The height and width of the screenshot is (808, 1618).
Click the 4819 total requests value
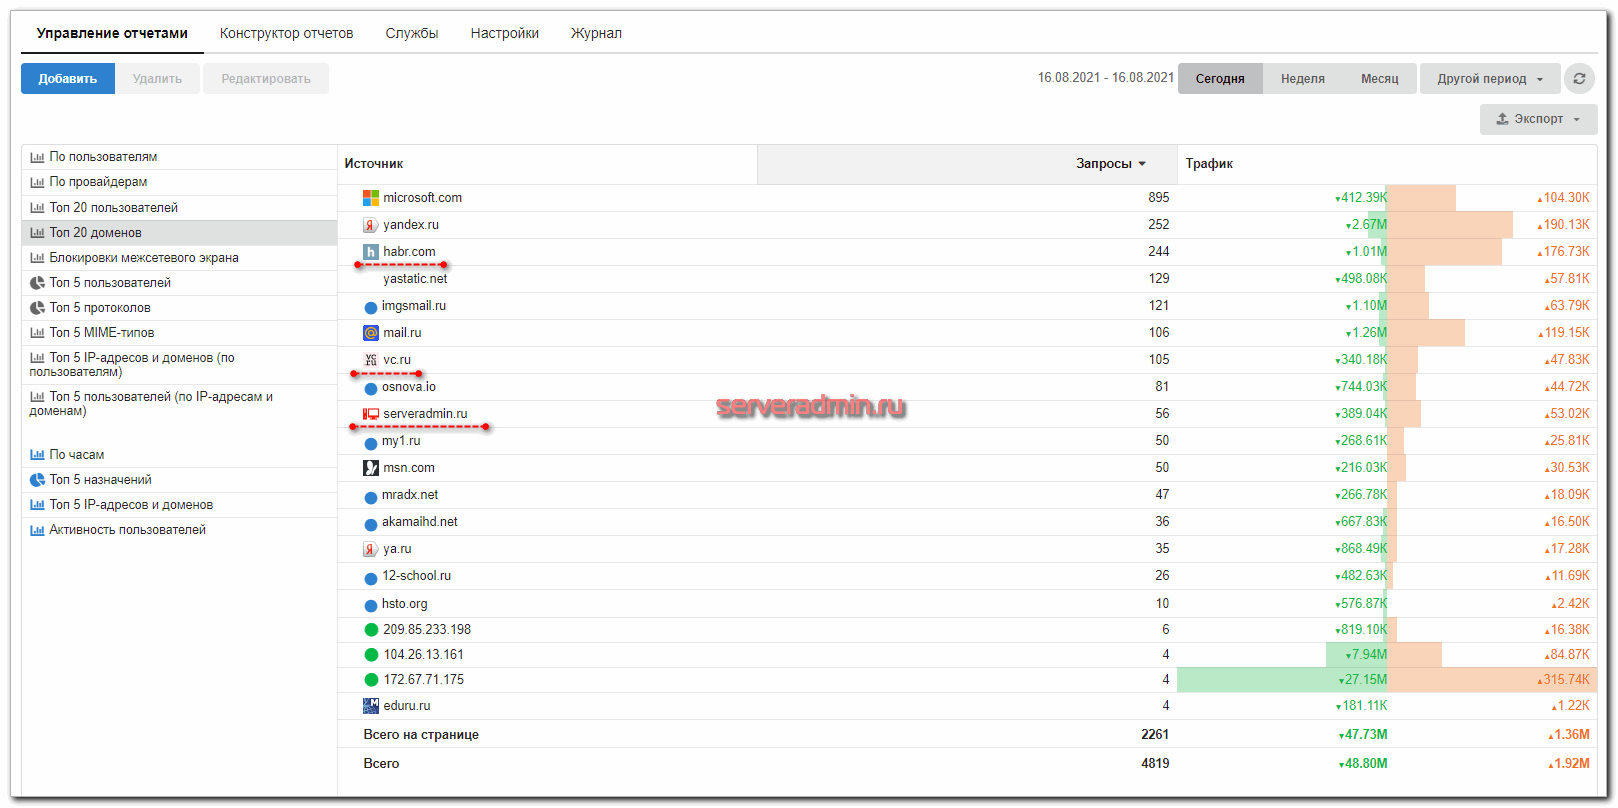click(x=1155, y=764)
